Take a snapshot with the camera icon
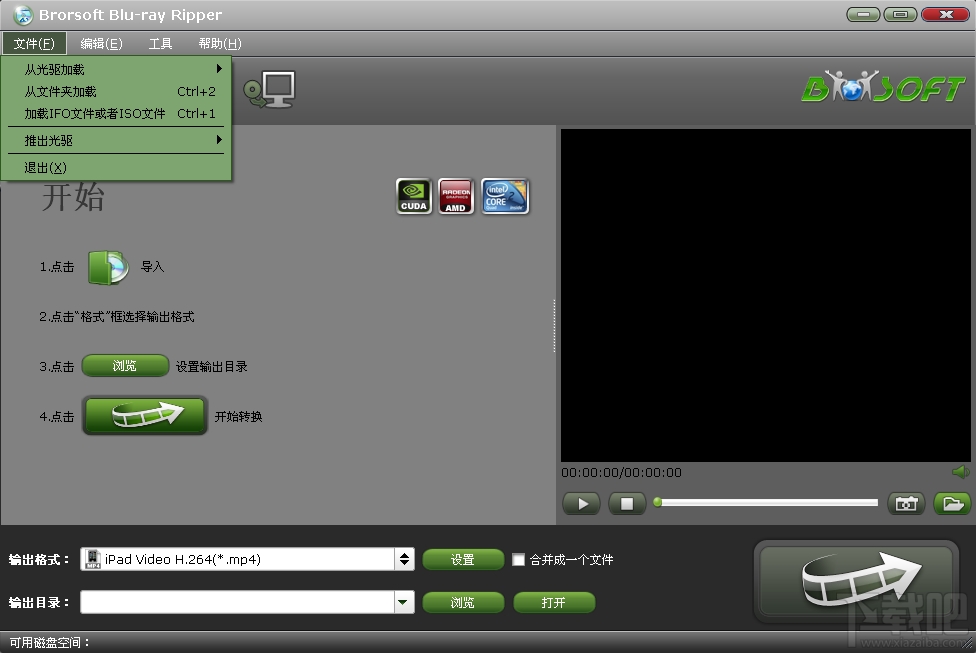The width and height of the screenshot is (976, 653). point(906,503)
